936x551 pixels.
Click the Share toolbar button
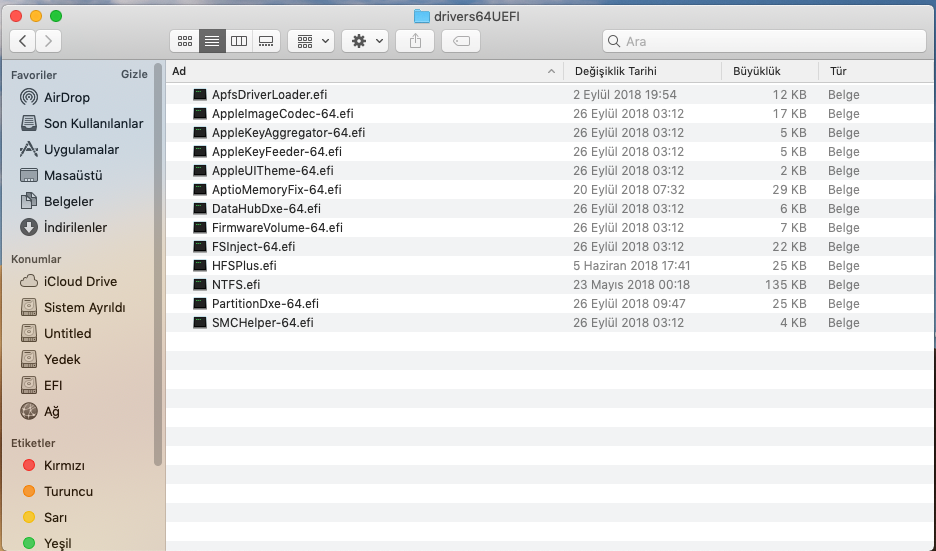(415, 41)
